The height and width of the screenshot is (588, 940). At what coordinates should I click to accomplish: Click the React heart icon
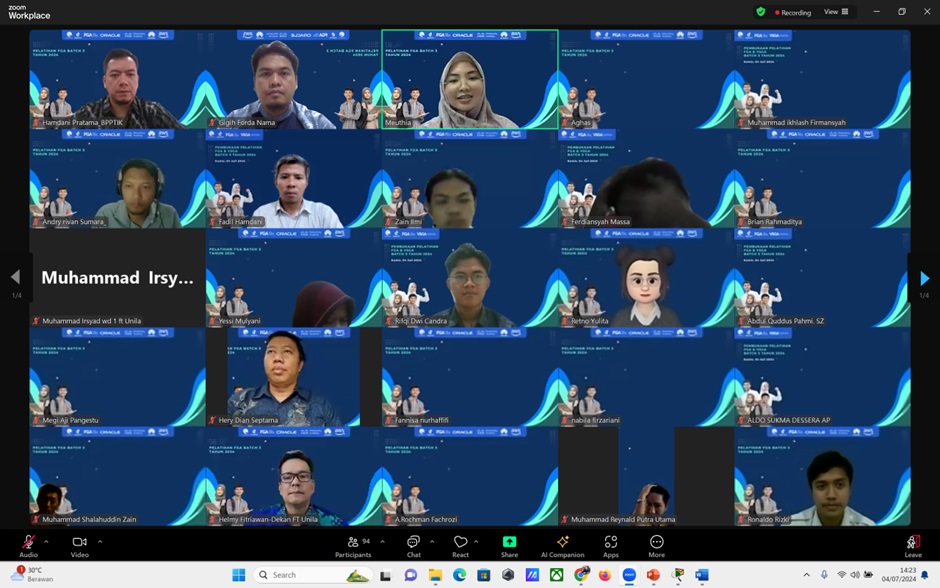[x=460, y=543]
